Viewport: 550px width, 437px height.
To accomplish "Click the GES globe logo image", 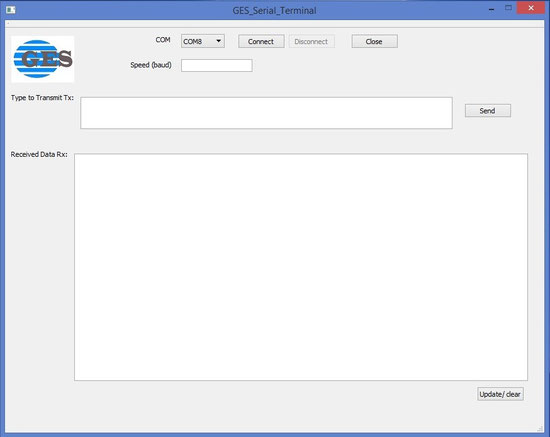I will click(43, 59).
